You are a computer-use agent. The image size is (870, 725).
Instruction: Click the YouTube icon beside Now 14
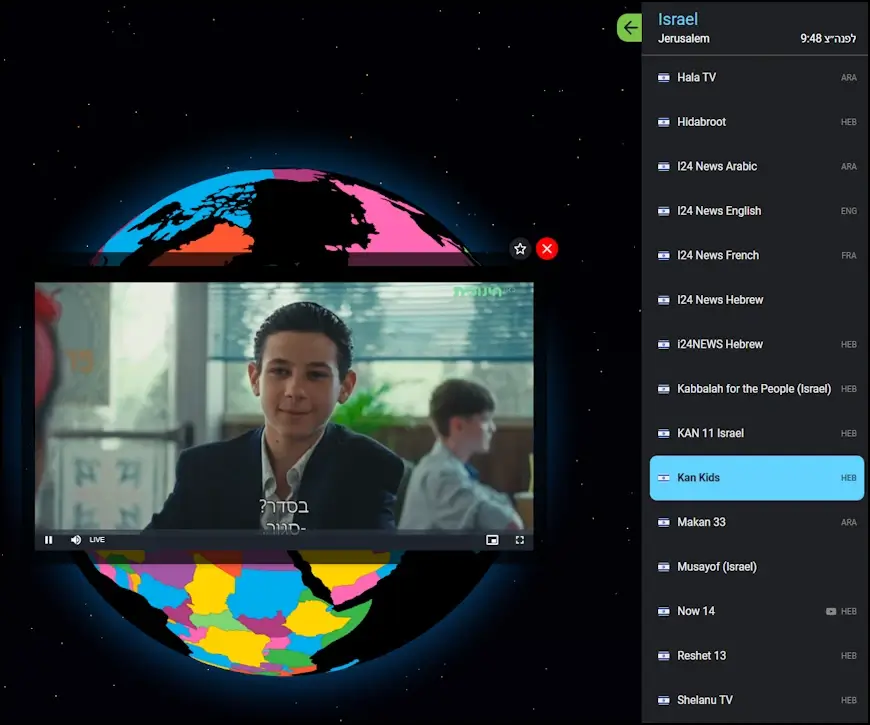tap(831, 611)
